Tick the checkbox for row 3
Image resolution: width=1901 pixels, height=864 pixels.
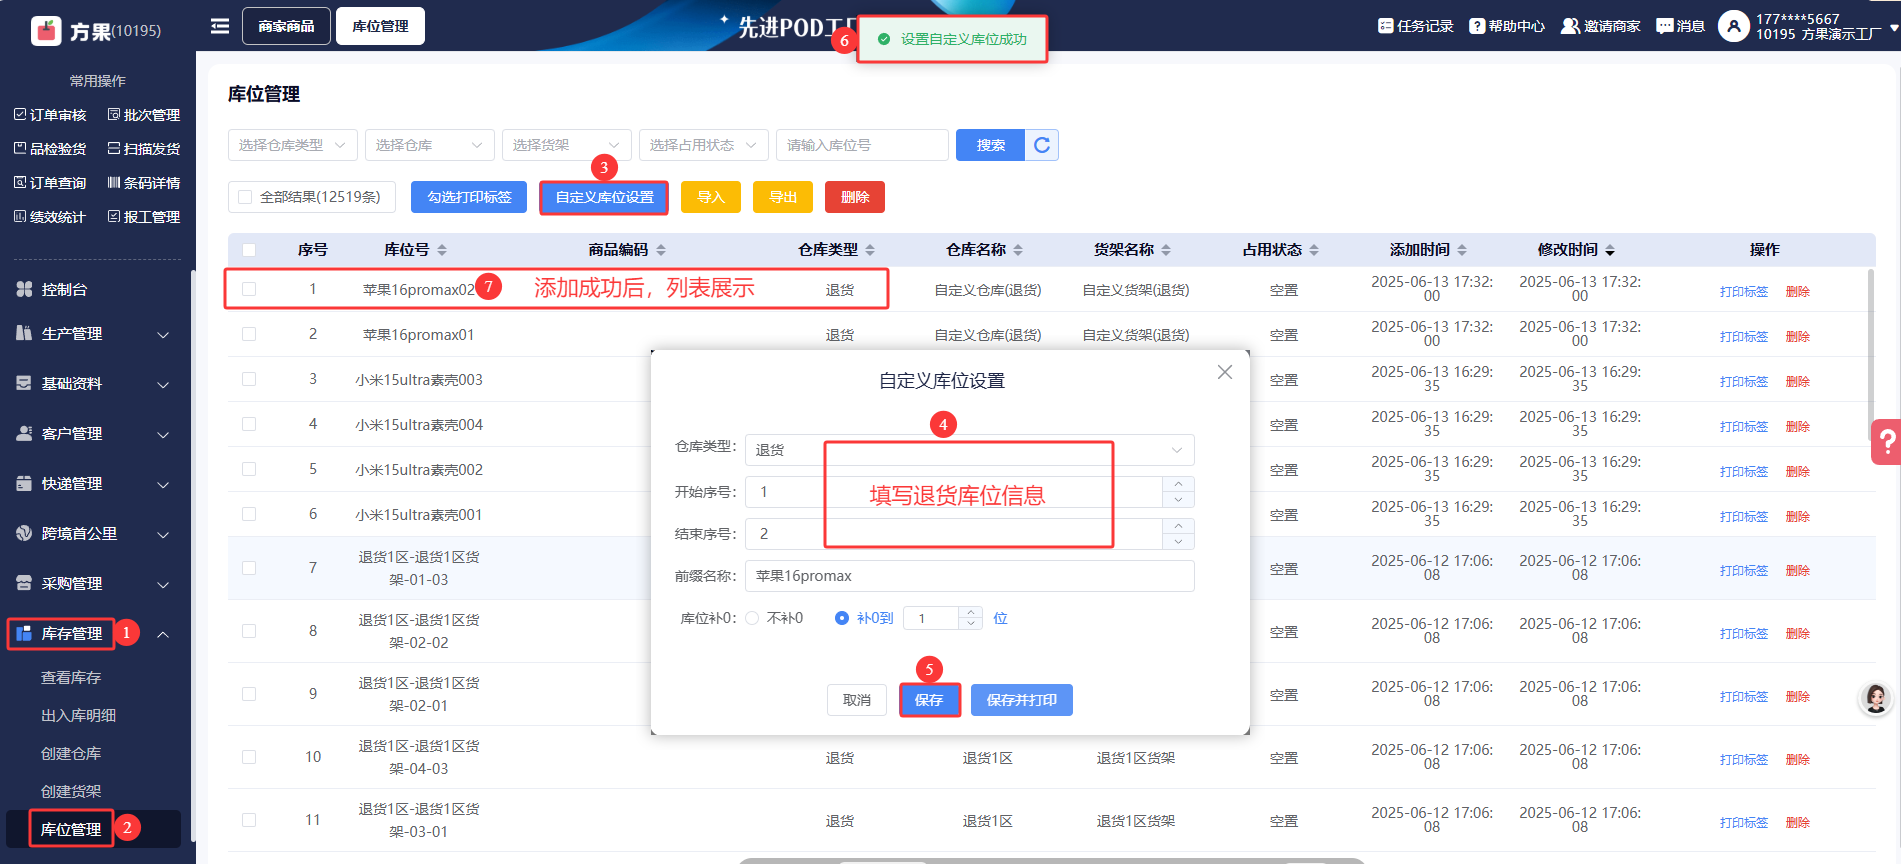coord(249,380)
